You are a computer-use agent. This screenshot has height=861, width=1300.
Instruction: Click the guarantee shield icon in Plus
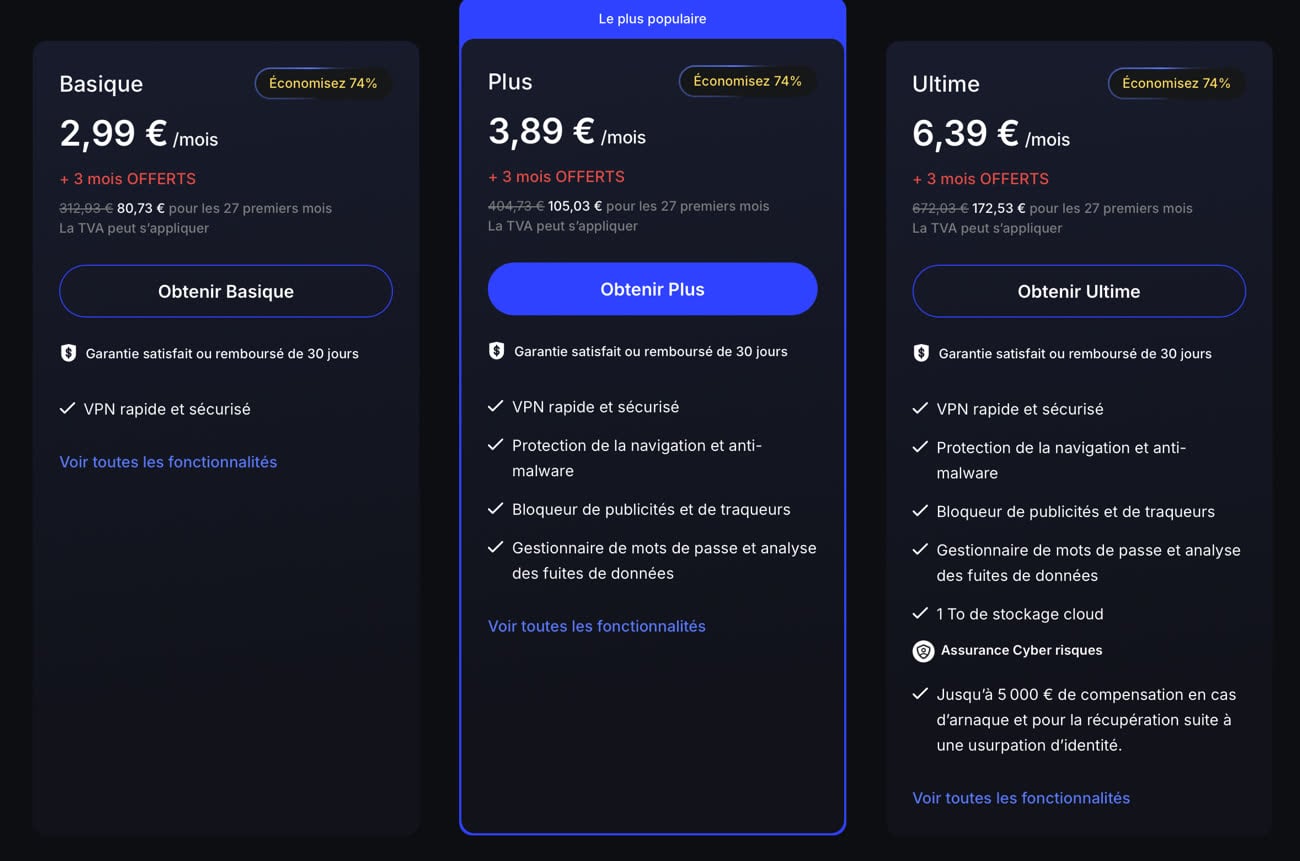point(496,351)
